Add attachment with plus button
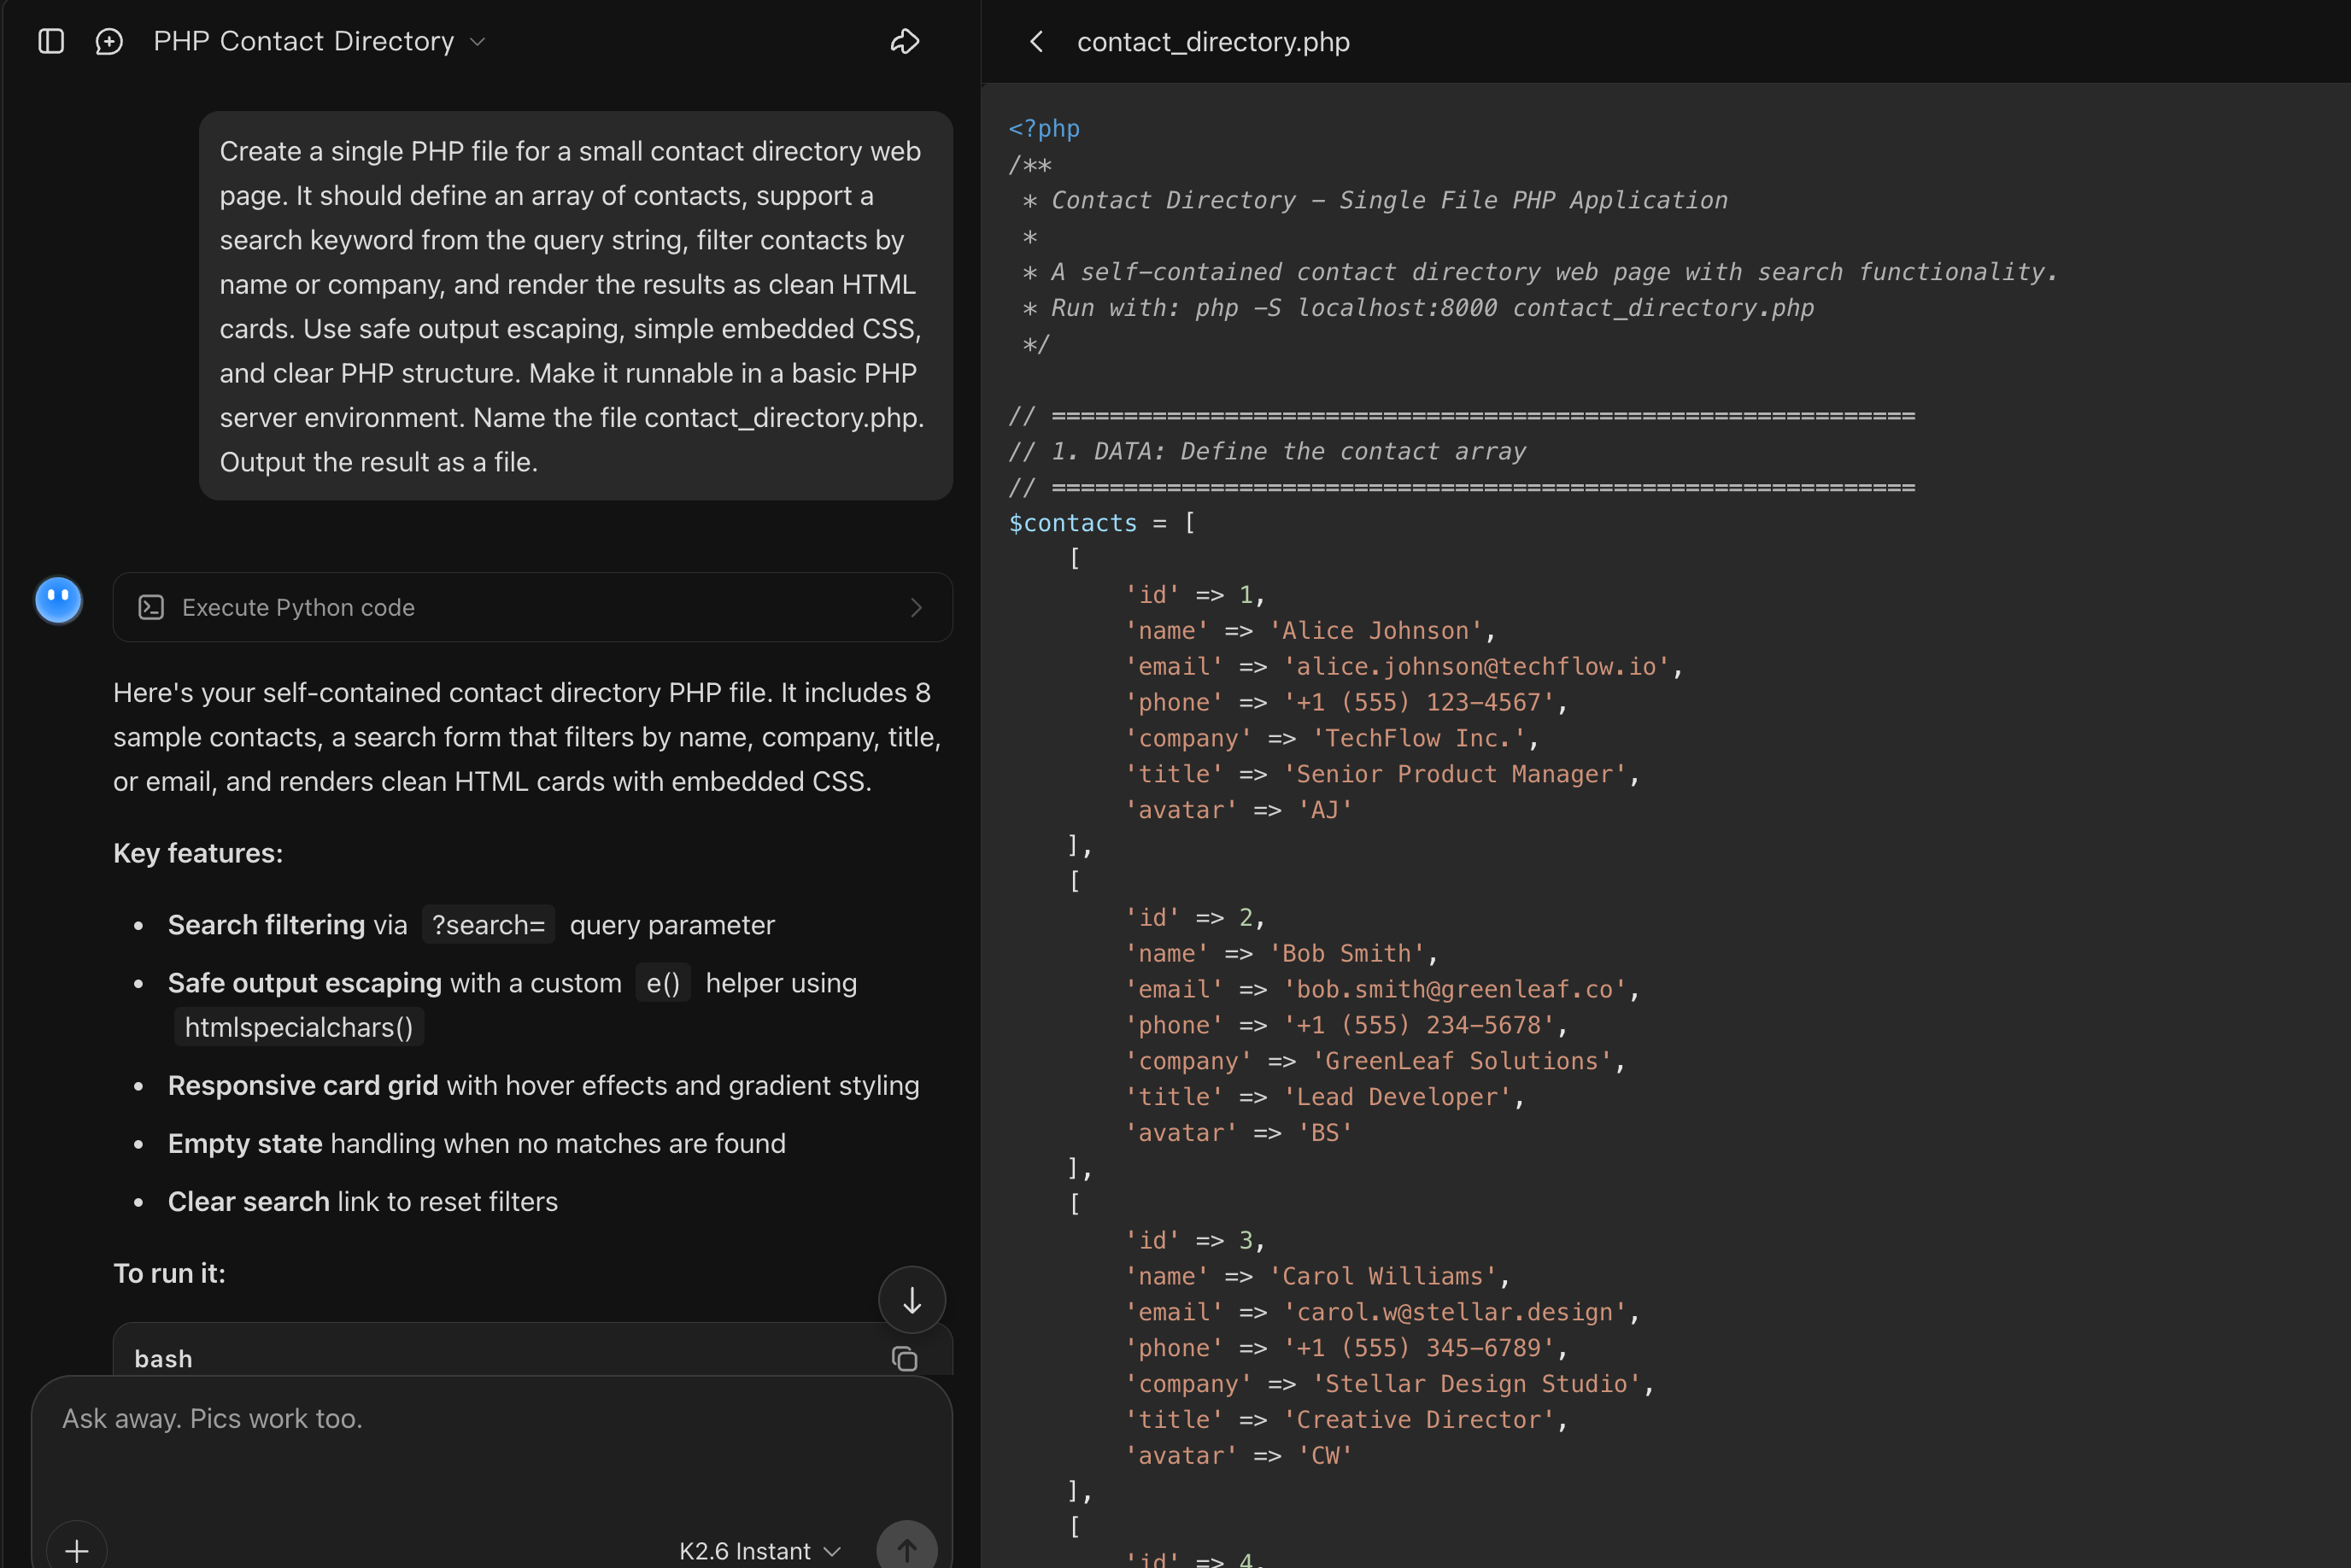Image resolution: width=2351 pixels, height=1568 pixels. [x=77, y=1549]
